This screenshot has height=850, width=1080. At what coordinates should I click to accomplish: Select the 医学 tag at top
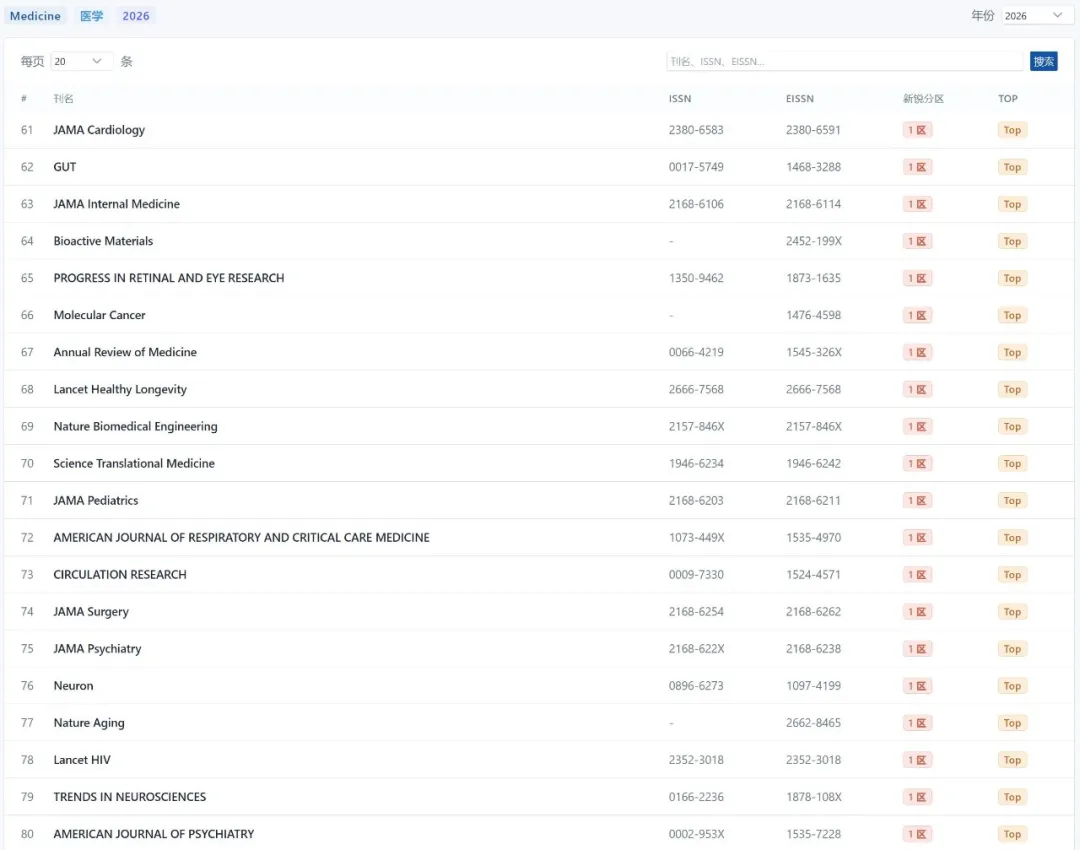[91, 16]
